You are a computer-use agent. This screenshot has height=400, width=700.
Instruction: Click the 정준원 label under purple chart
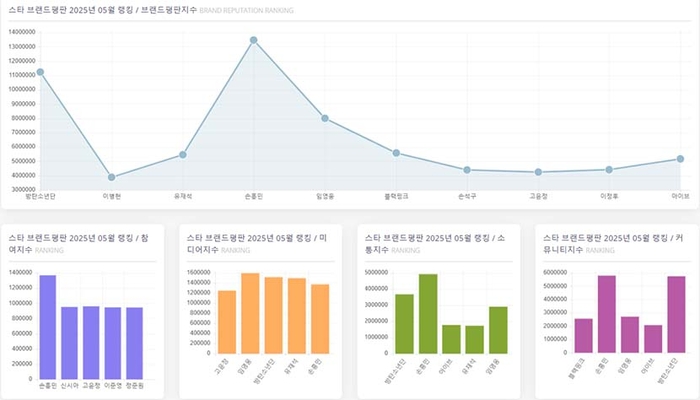(x=134, y=386)
